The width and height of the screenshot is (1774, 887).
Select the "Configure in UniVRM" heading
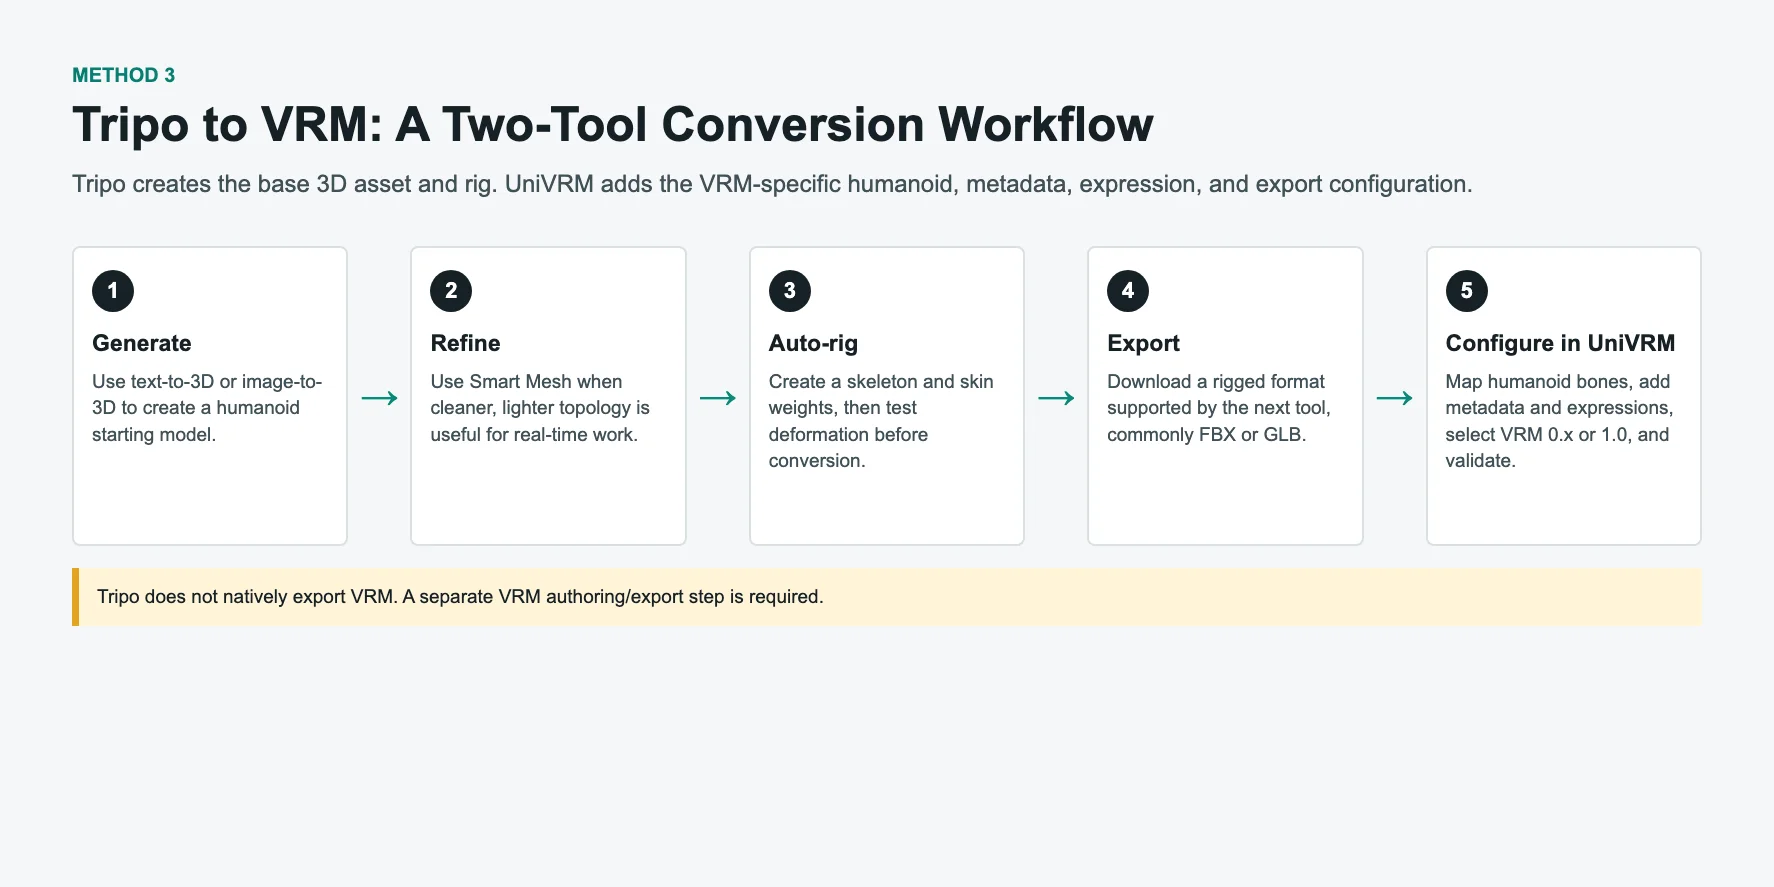(x=1560, y=343)
